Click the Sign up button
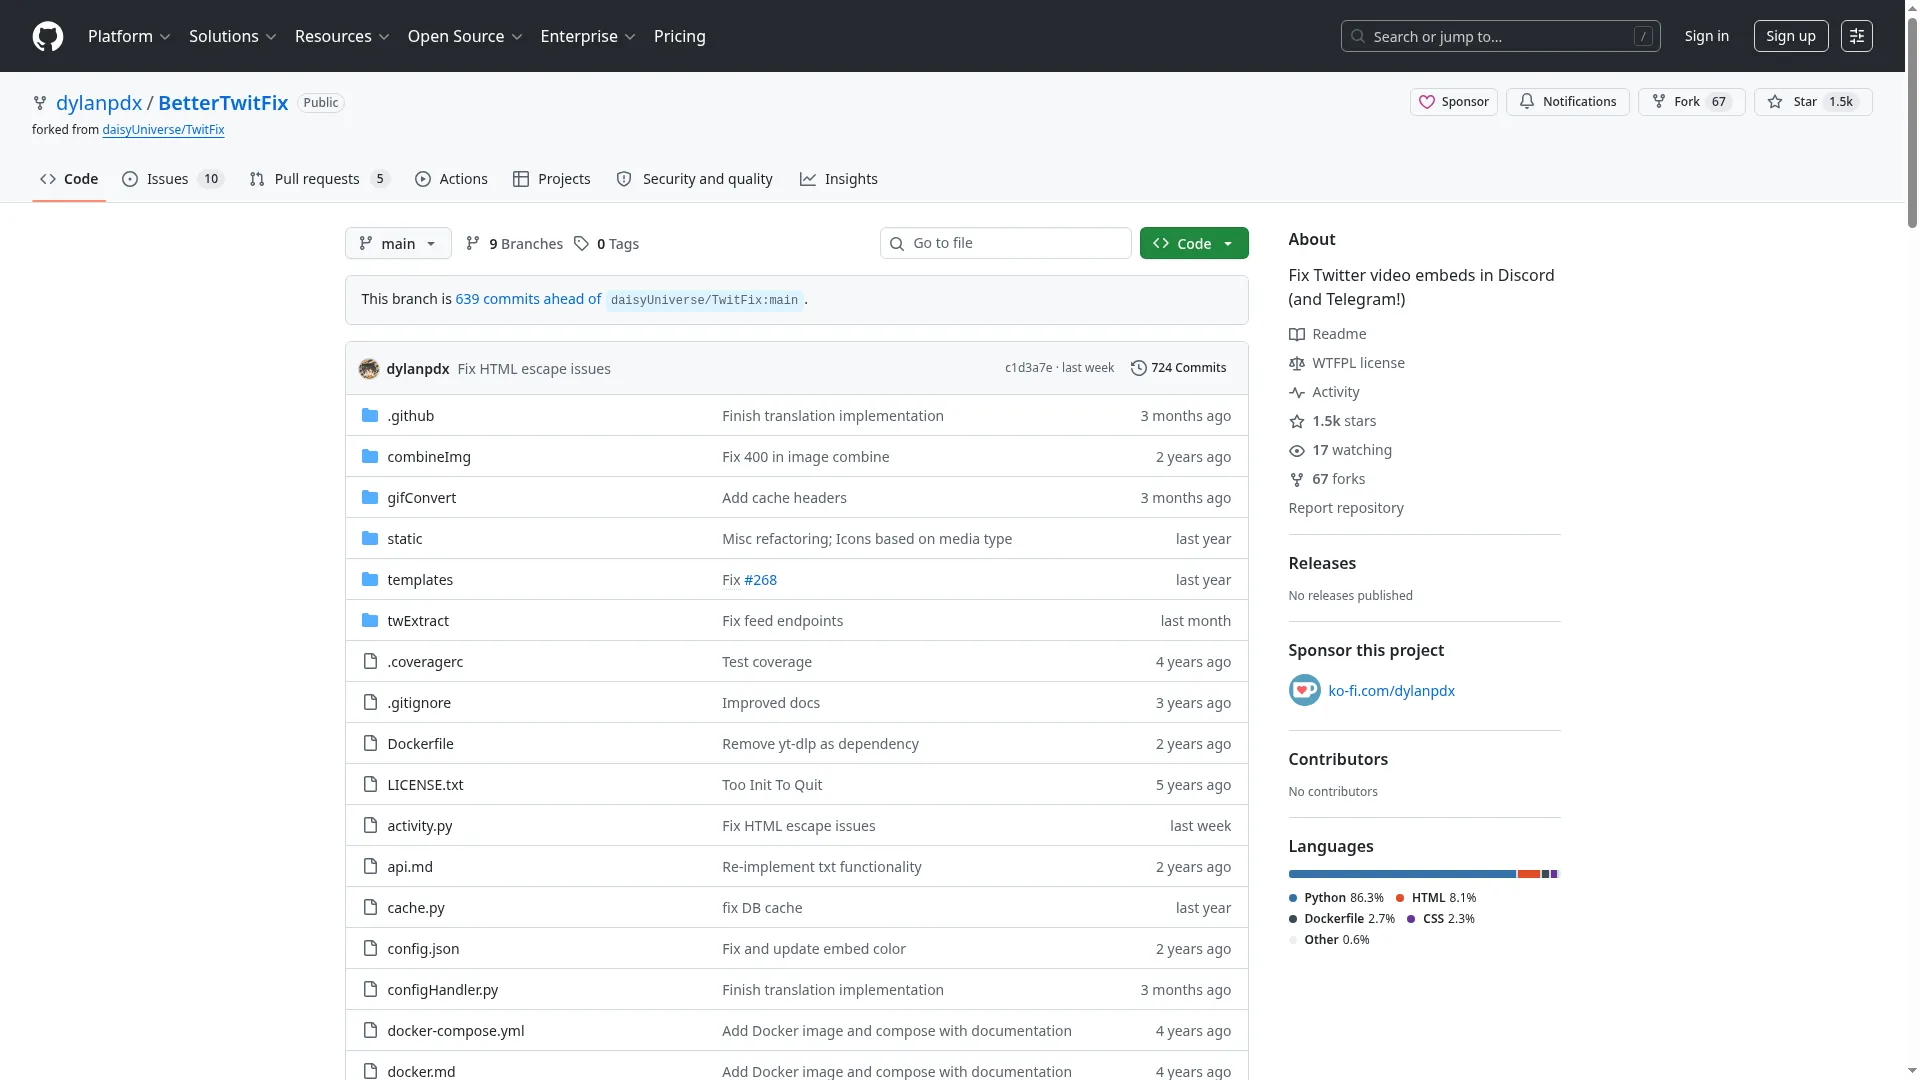 [x=1791, y=36]
